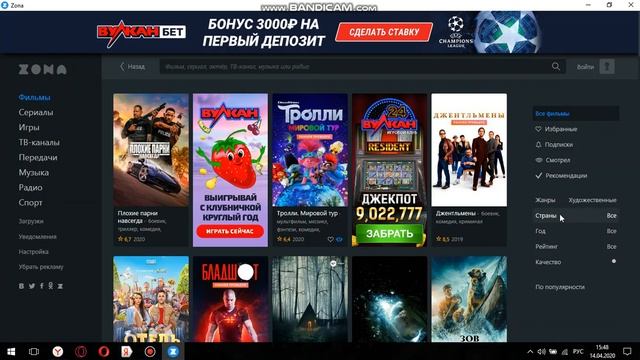The image size is (640, 360).
Task: Open the red Opera browser taskbar icon
Action: [104, 351]
